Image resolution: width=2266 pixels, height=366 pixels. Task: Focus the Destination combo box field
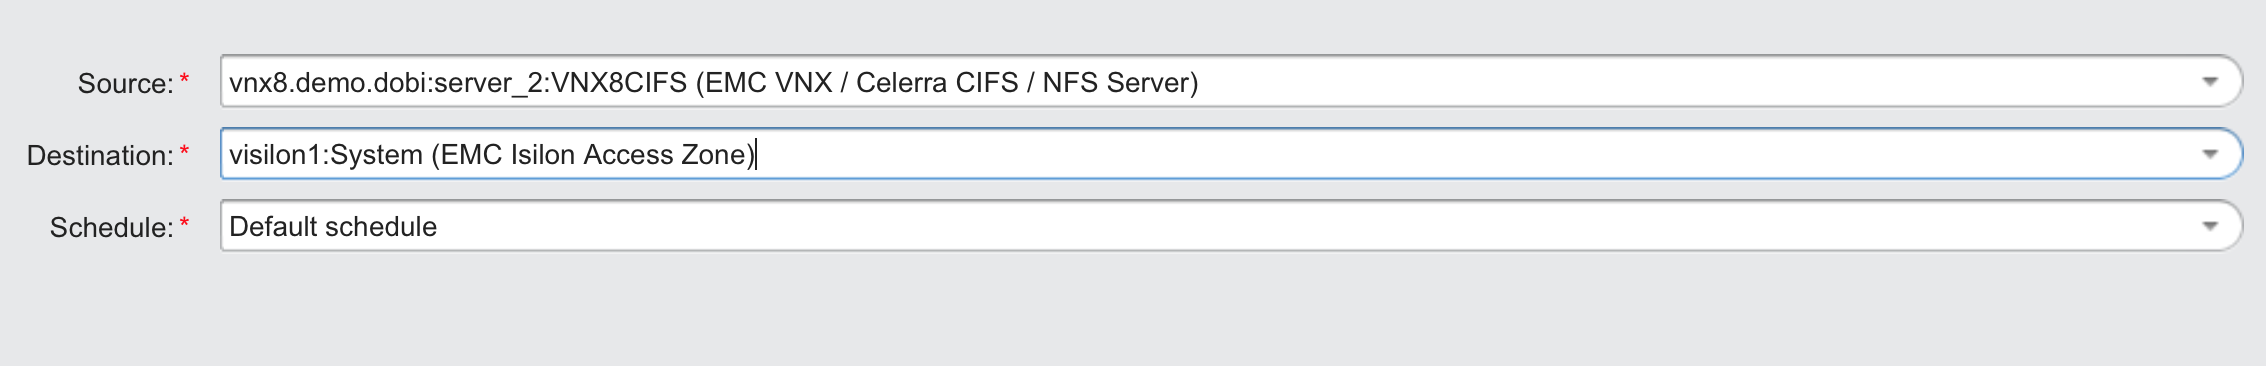pyautogui.click(x=1231, y=154)
